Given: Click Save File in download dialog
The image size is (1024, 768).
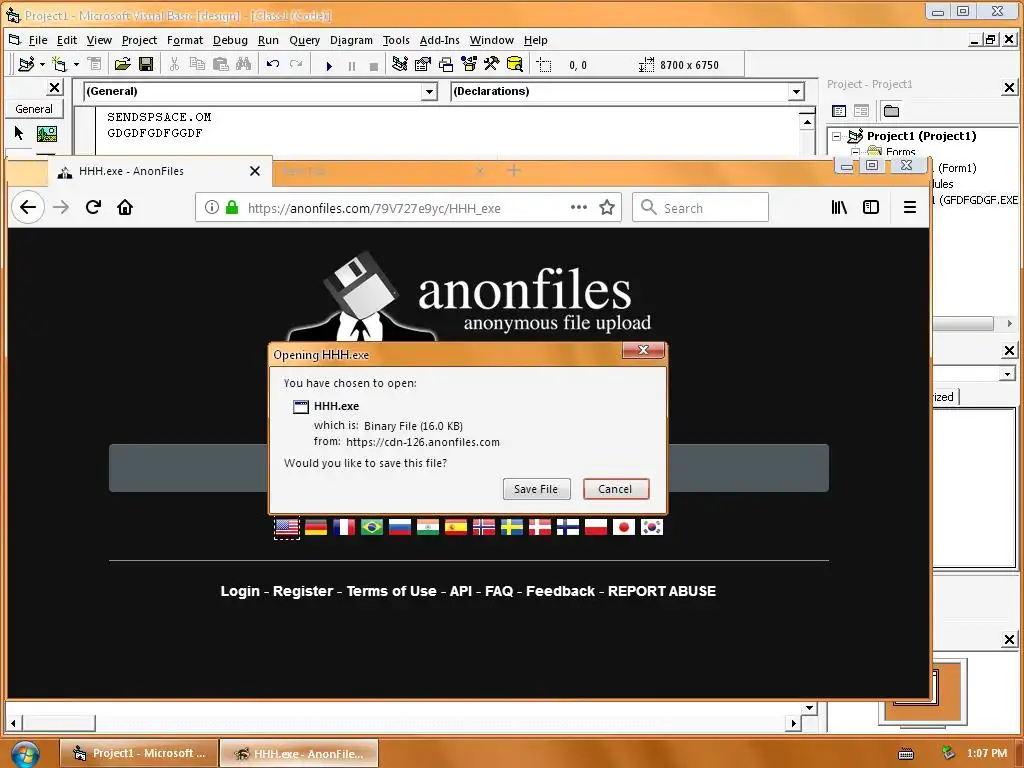Looking at the screenshot, I should click(x=536, y=489).
